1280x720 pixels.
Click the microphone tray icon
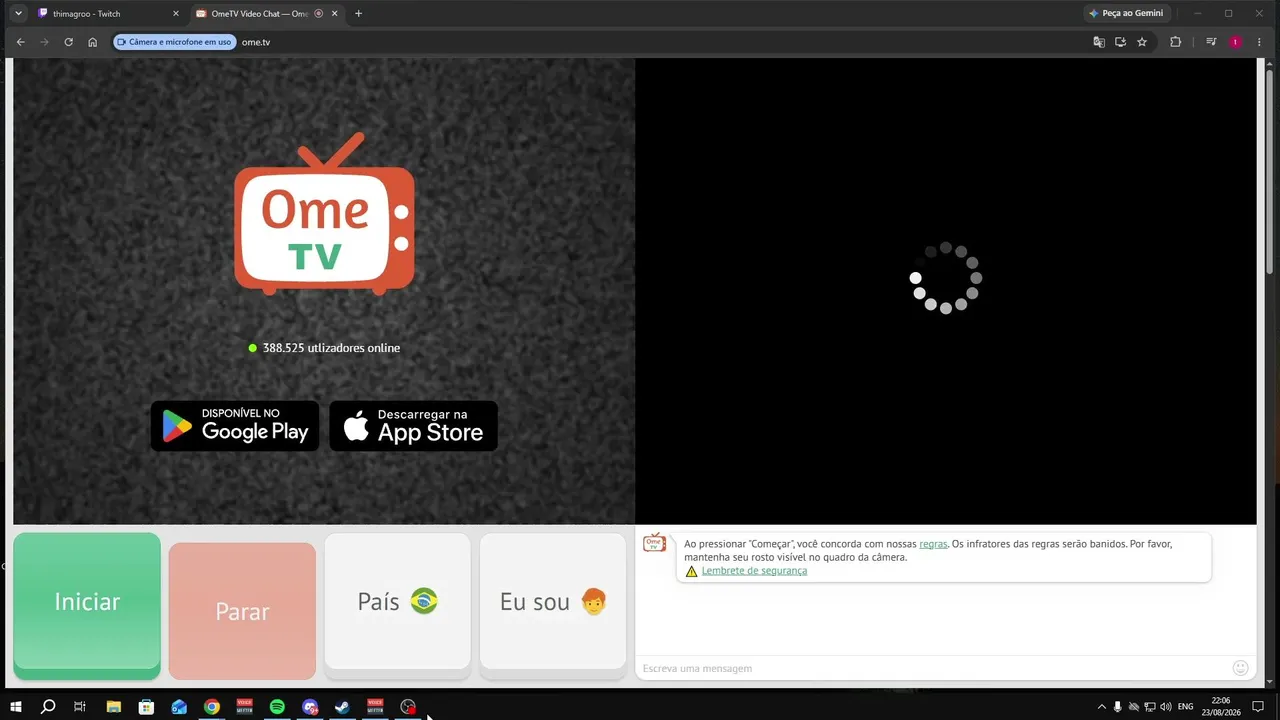[1117, 706]
